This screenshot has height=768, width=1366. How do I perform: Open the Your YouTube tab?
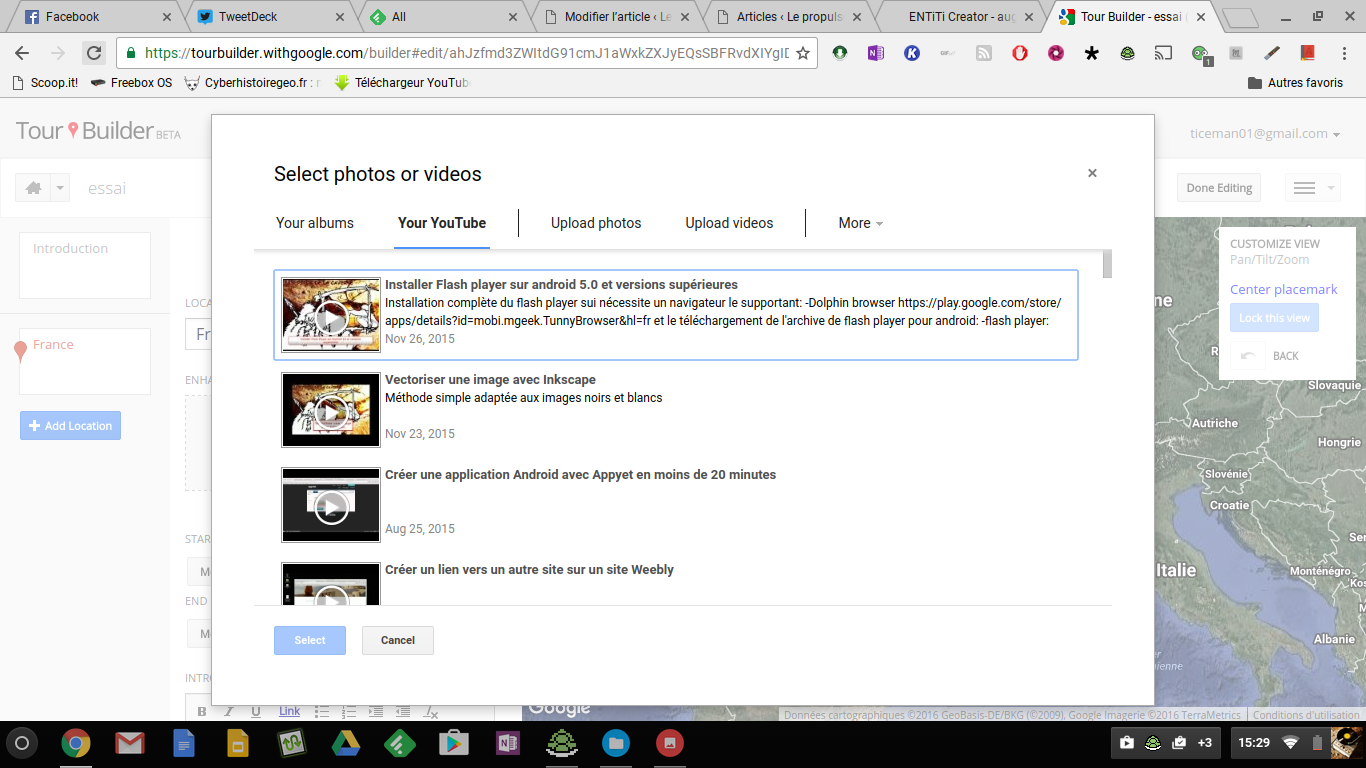coord(442,223)
